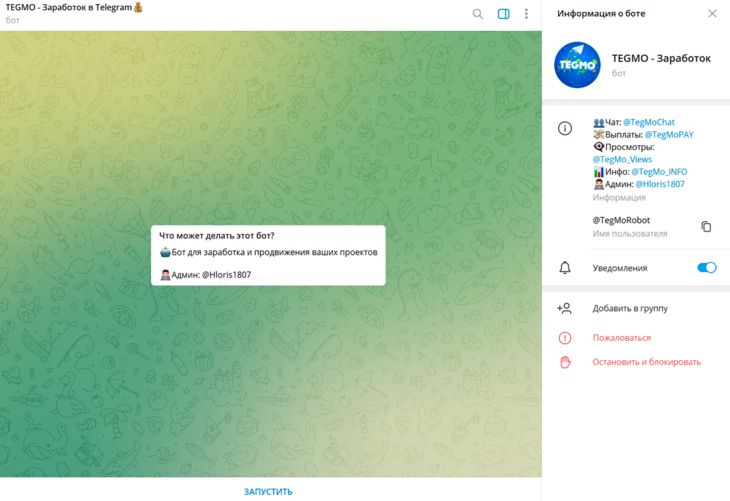Viewport: 730px width, 501px height.
Task: Copy the @TegMoRobot username icon
Action: 706,227
